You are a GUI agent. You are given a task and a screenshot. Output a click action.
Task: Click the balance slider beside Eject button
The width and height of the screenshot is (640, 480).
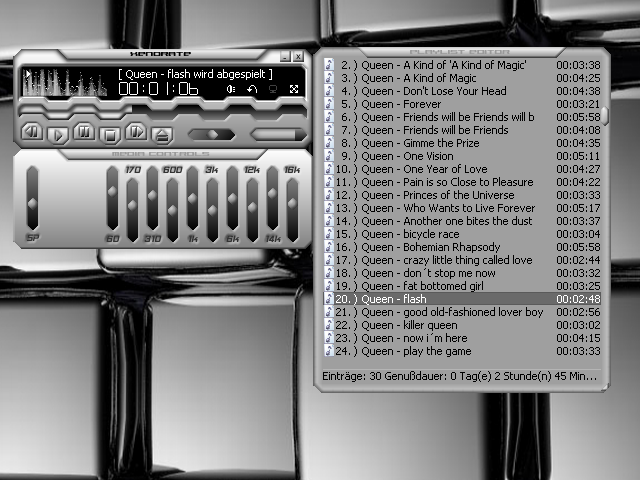click(211, 135)
